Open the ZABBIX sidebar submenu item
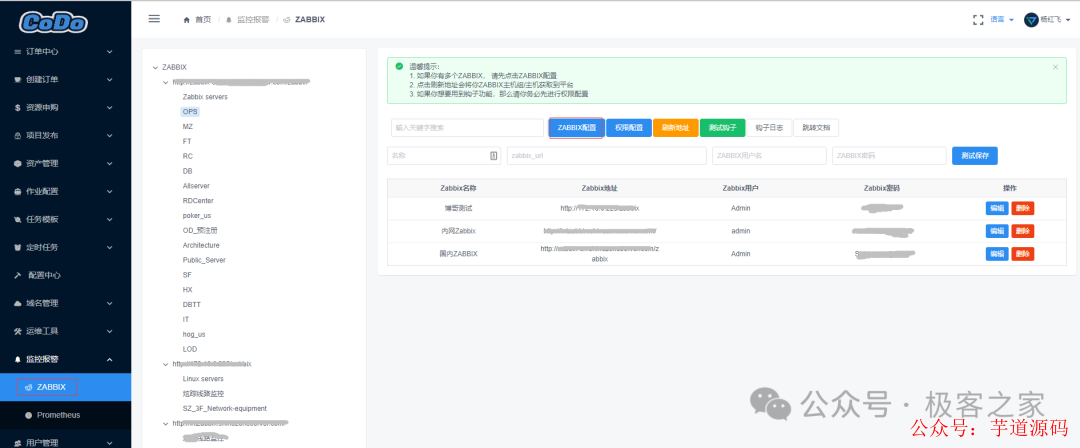The height and width of the screenshot is (448, 1080). 65,387
